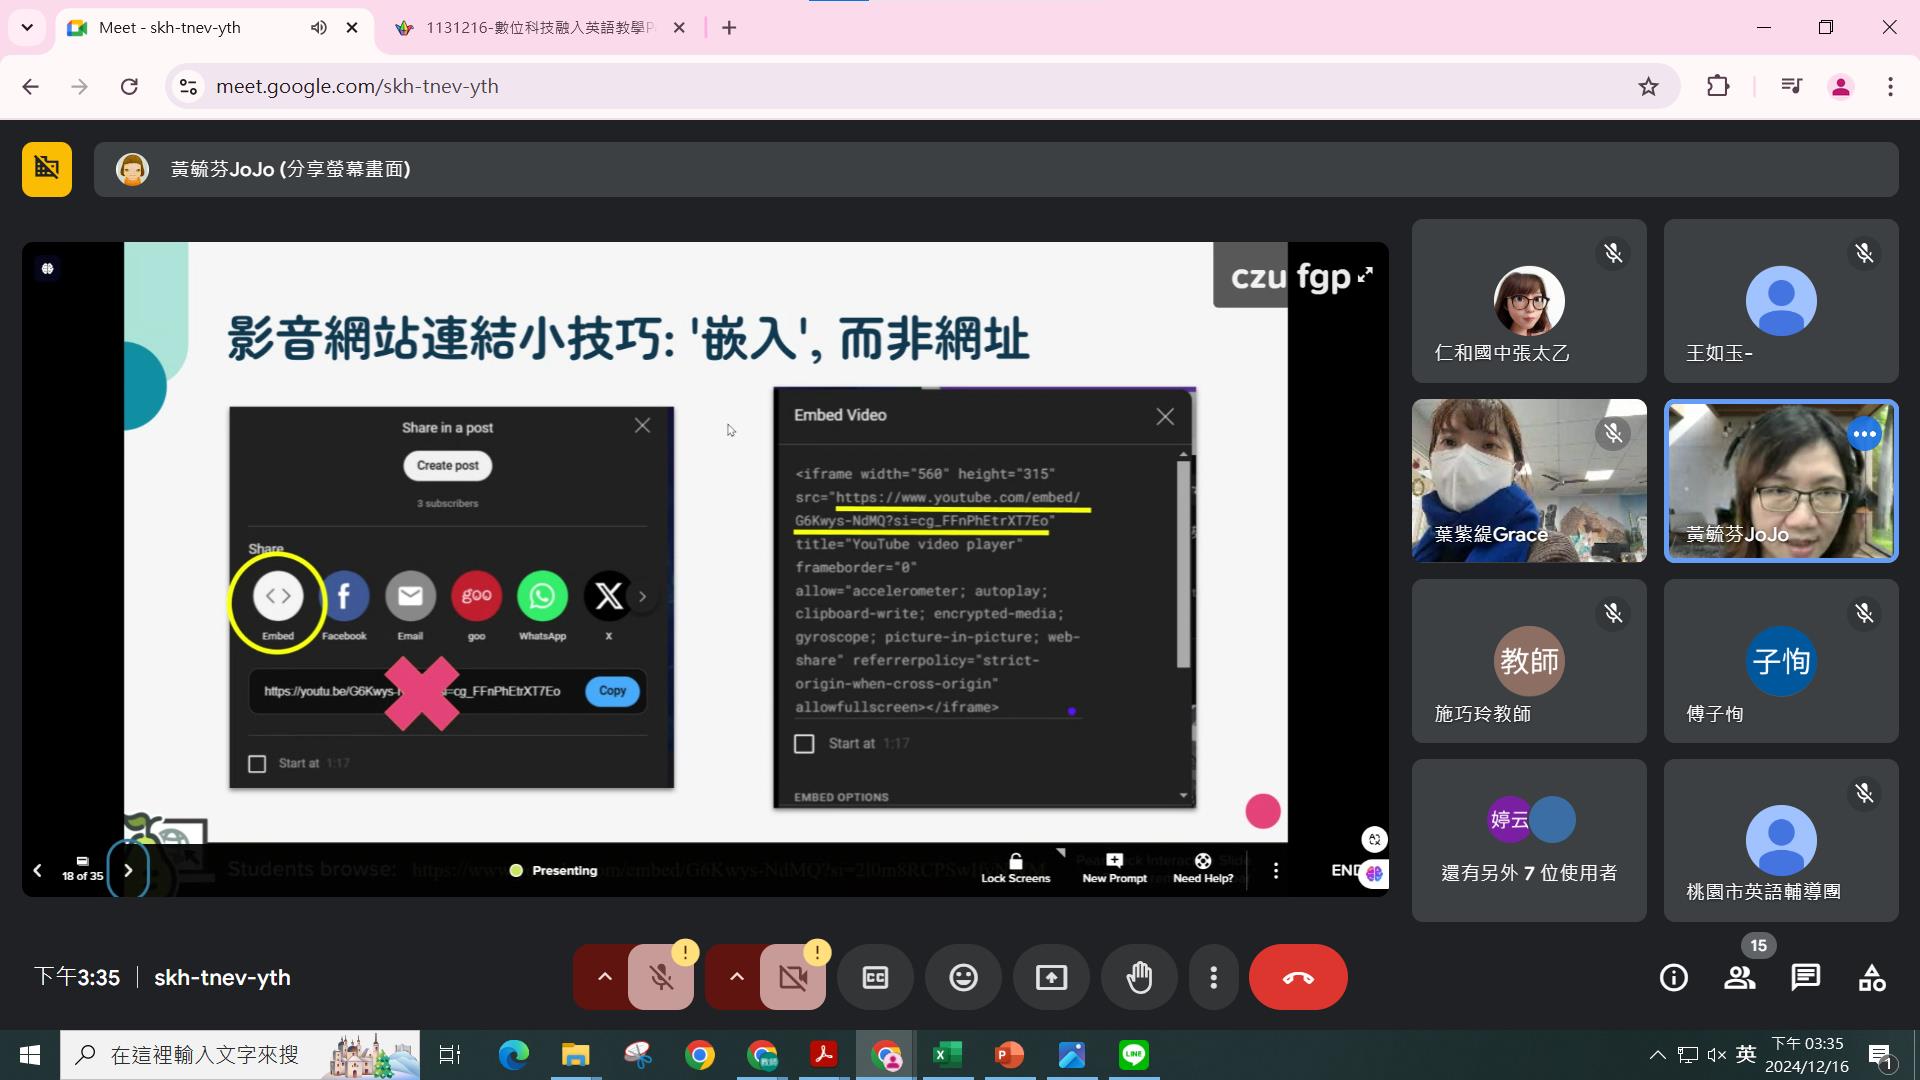This screenshot has height=1080, width=1920.
Task: Select the Meet skh-tnev-yth tab
Action: pos(190,27)
